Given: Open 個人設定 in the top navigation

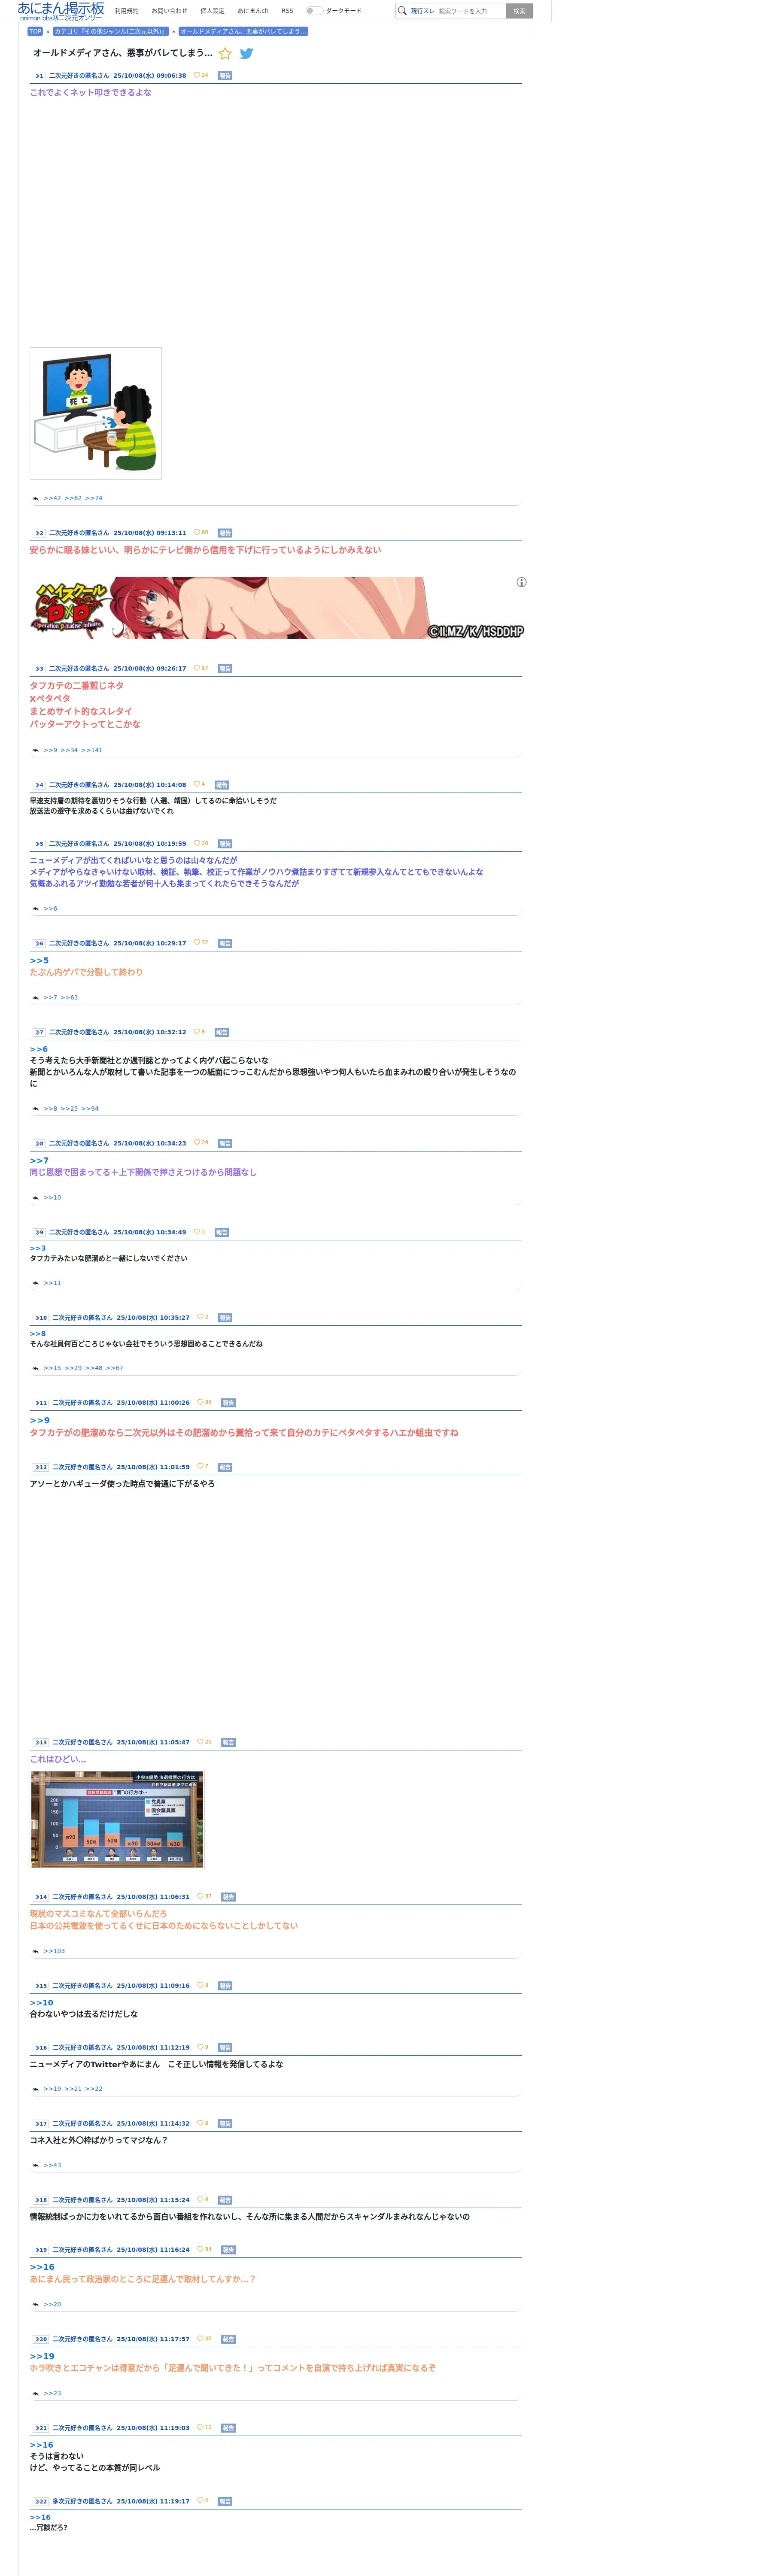Looking at the screenshot, I should (x=212, y=11).
